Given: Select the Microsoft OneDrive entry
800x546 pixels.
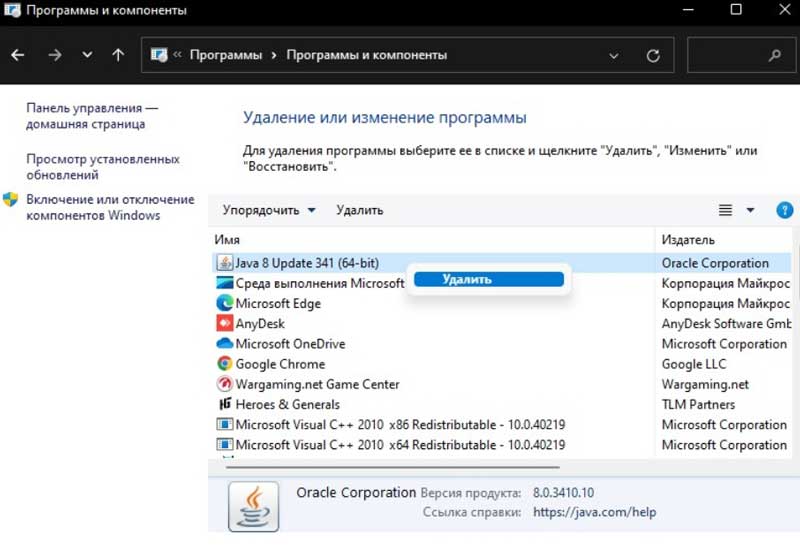Looking at the screenshot, I should 290,344.
